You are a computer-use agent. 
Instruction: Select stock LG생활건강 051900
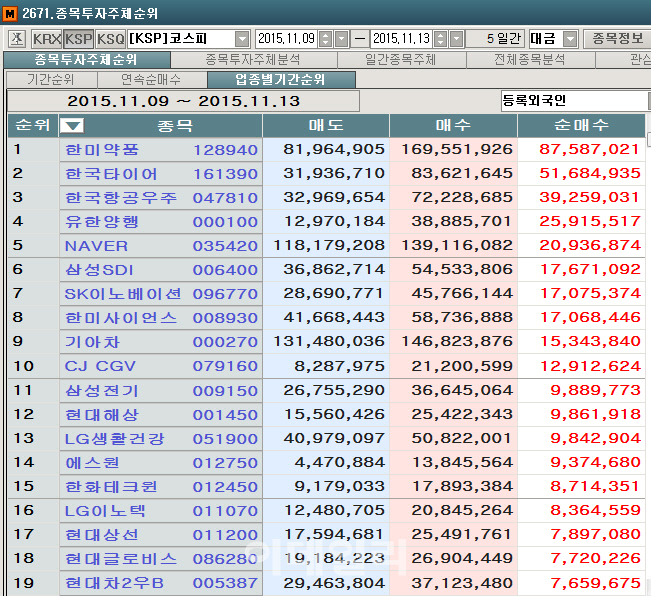tap(161, 439)
